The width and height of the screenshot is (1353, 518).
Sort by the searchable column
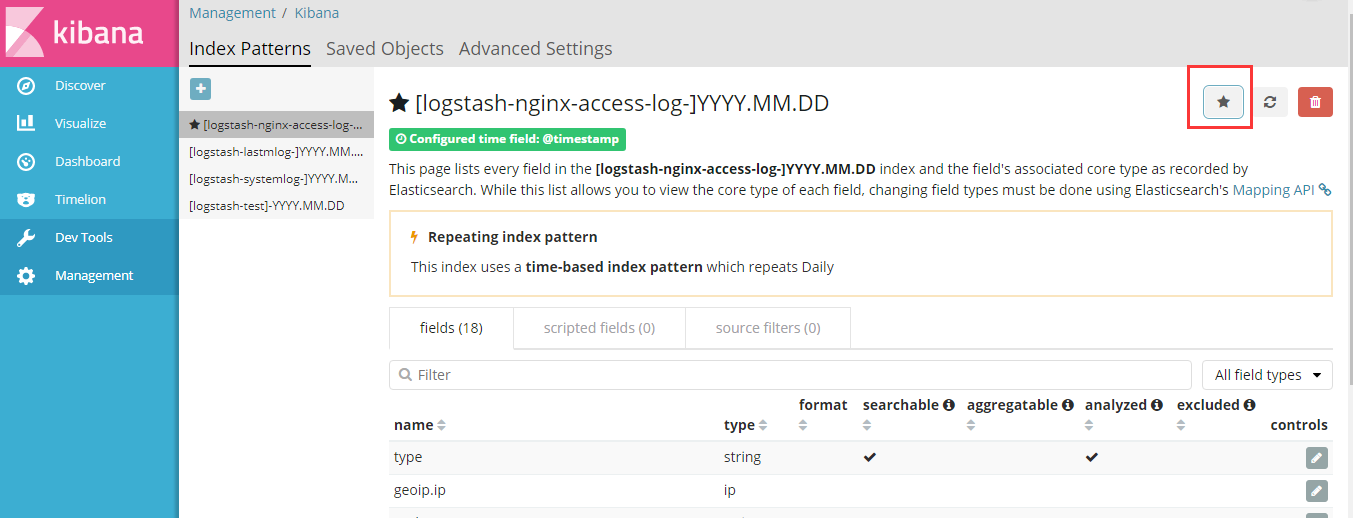[x=868, y=426]
